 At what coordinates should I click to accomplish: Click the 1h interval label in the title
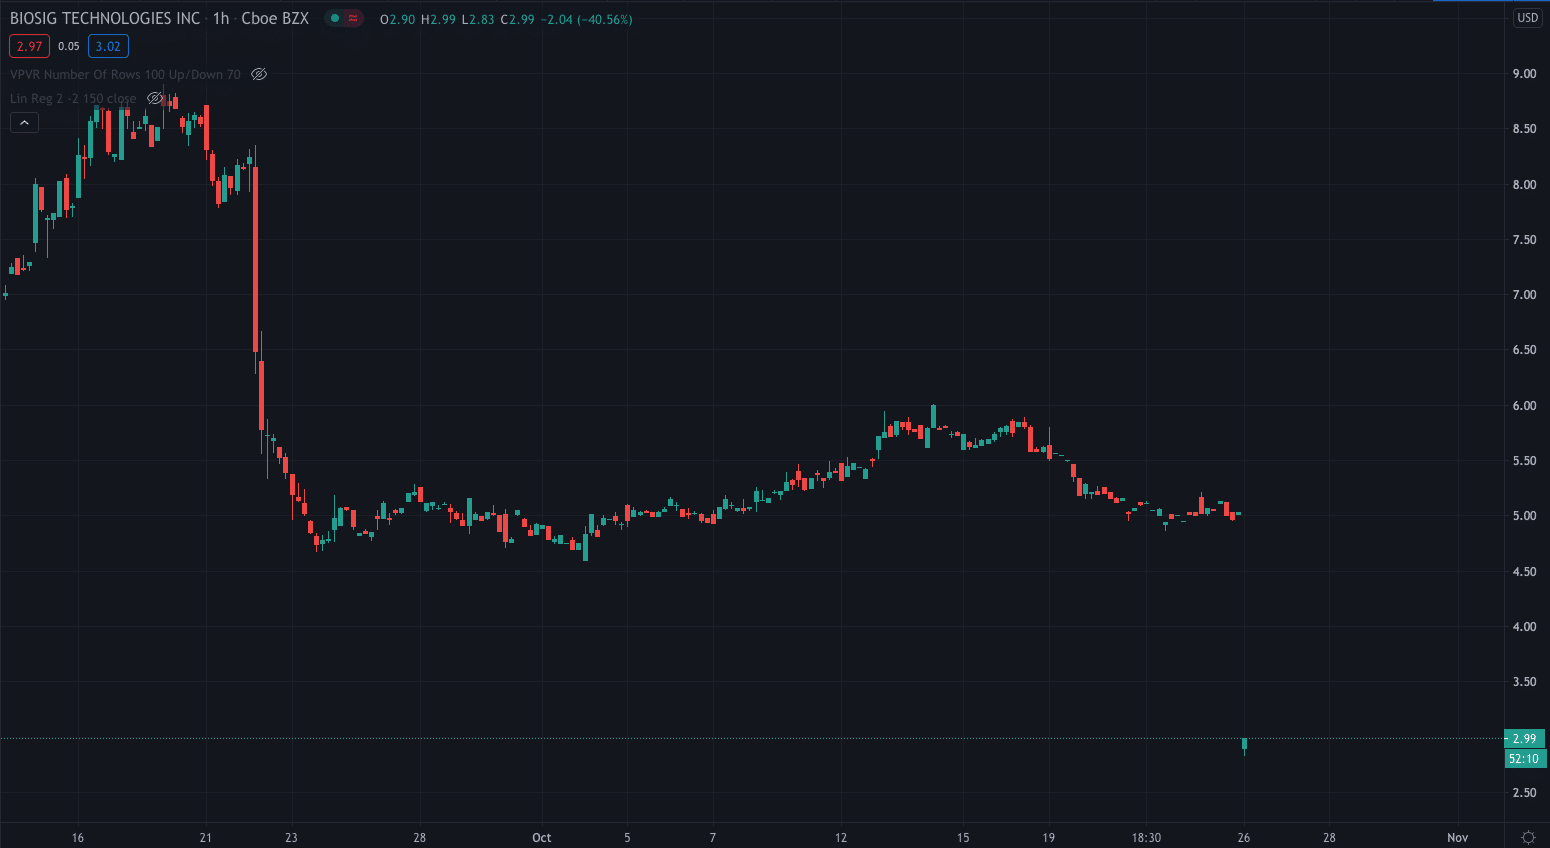coord(221,18)
